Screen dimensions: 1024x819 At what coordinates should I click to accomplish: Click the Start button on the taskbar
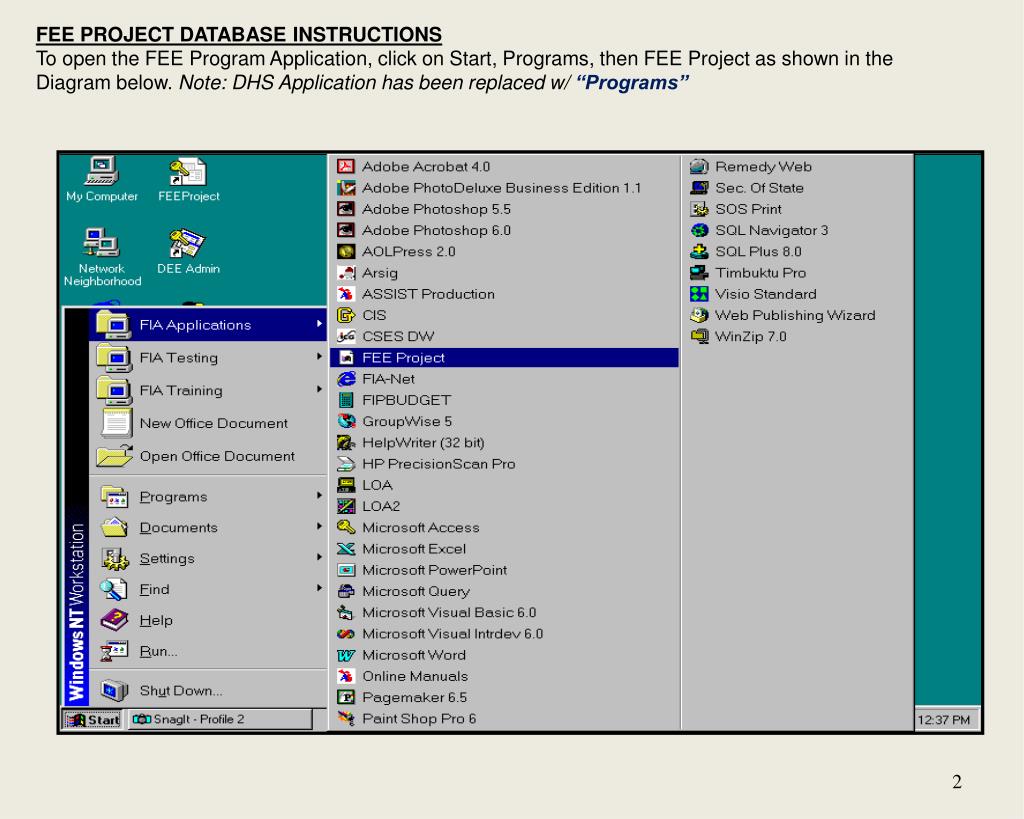tap(92, 719)
